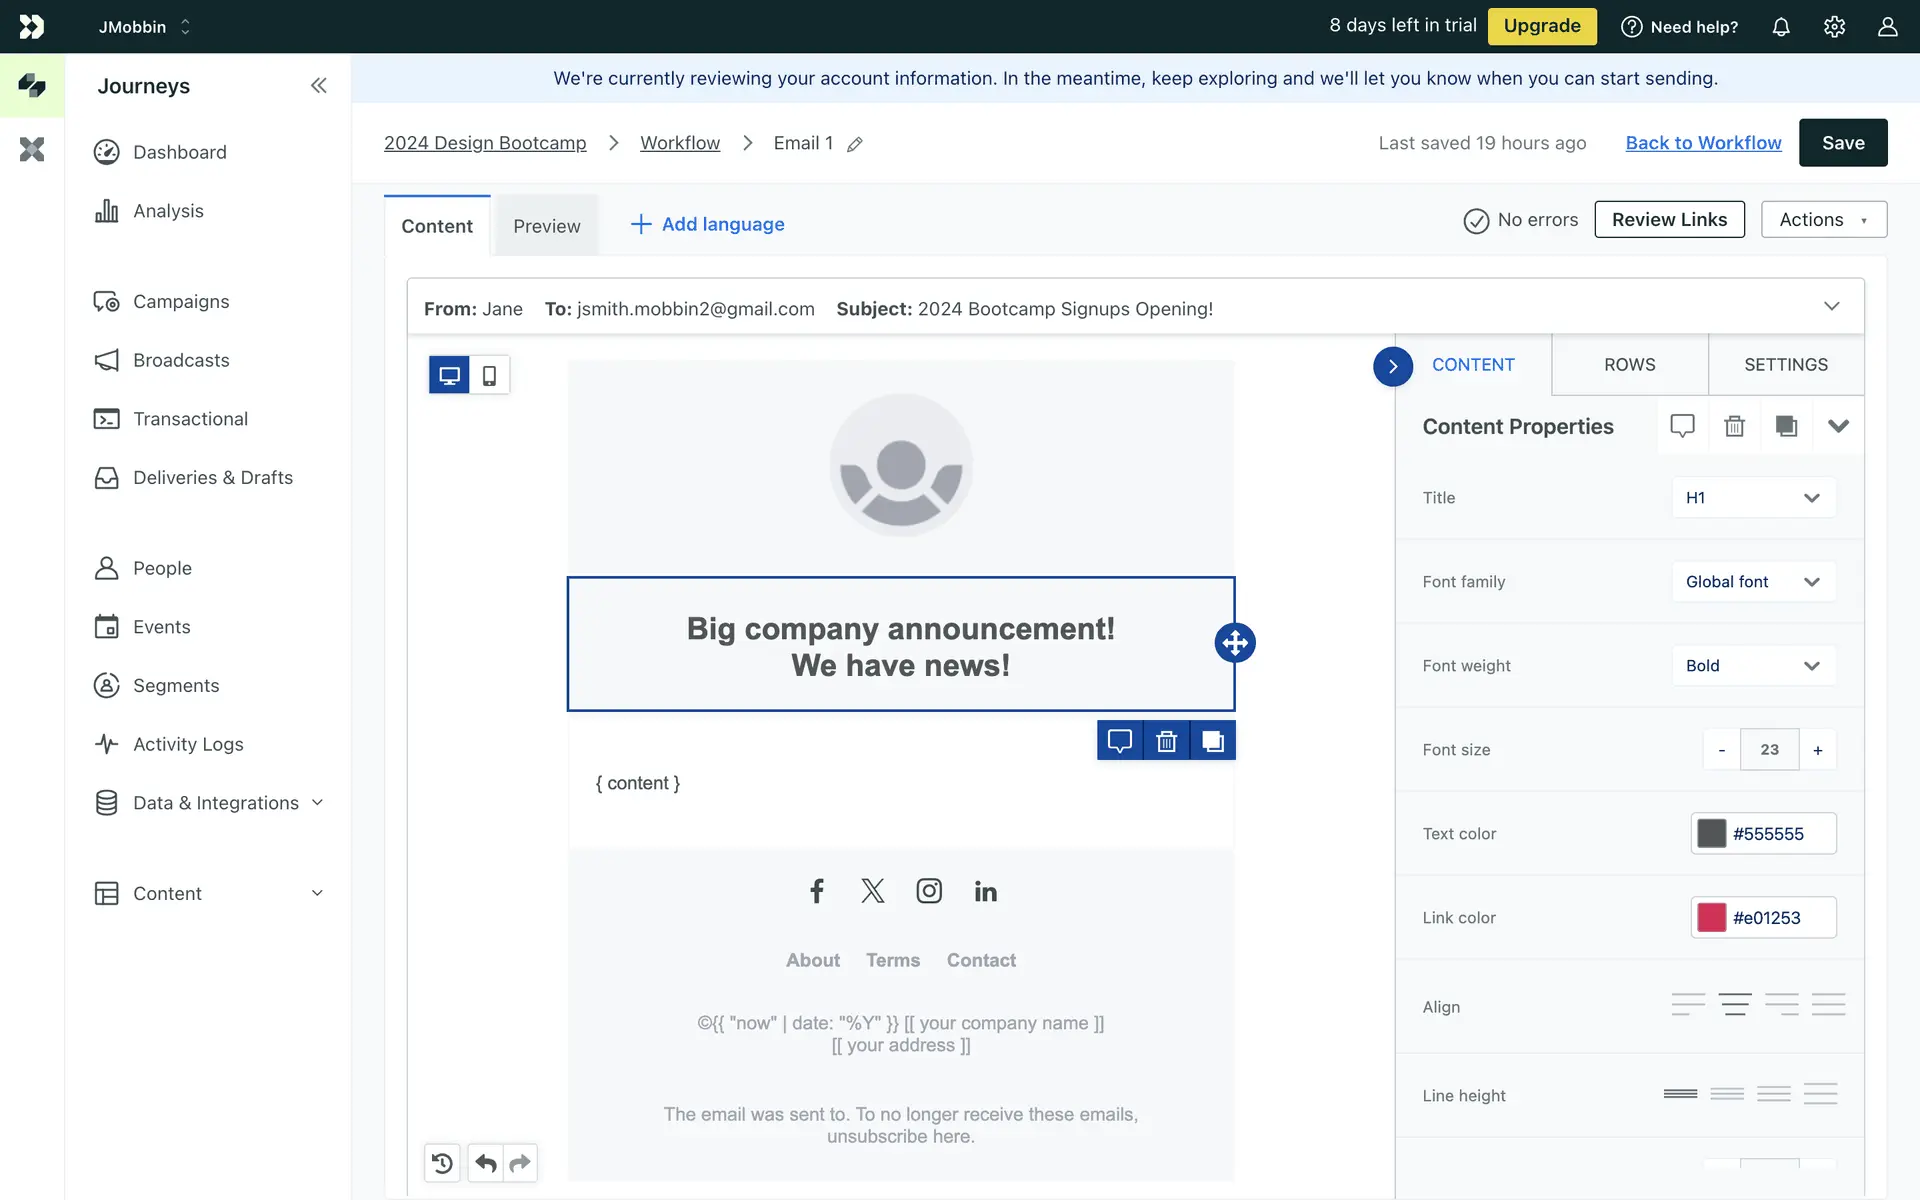Collapse the Journeys sidebar
The image size is (1920, 1200).
click(318, 86)
